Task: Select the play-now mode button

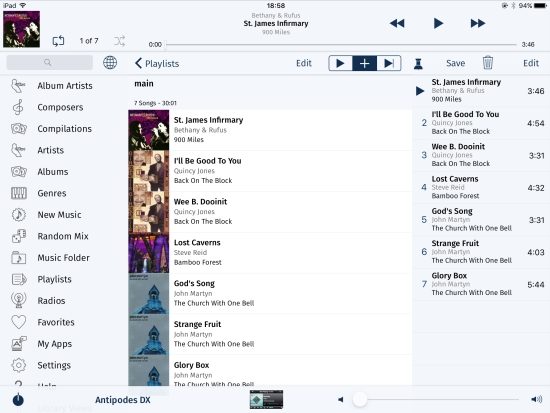Action: pyautogui.click(x=340, y=64)
